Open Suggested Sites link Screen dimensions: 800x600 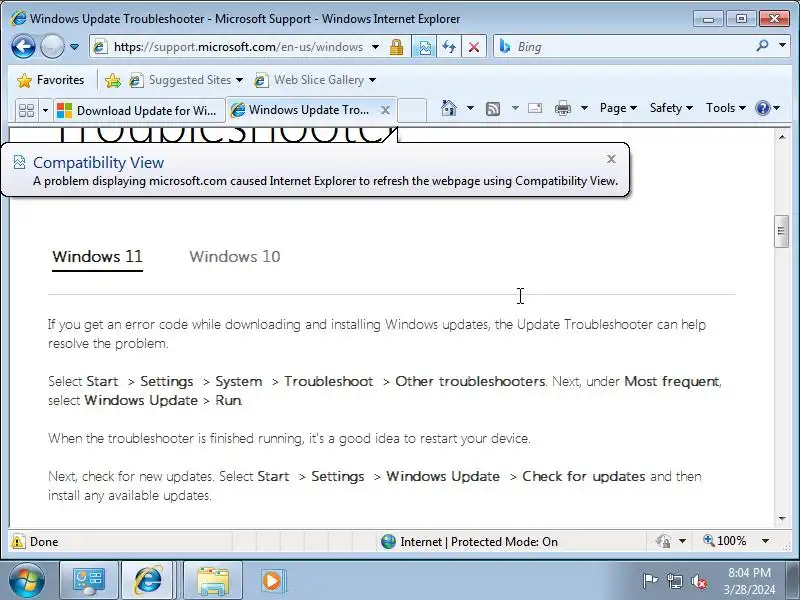coord(186,80)
